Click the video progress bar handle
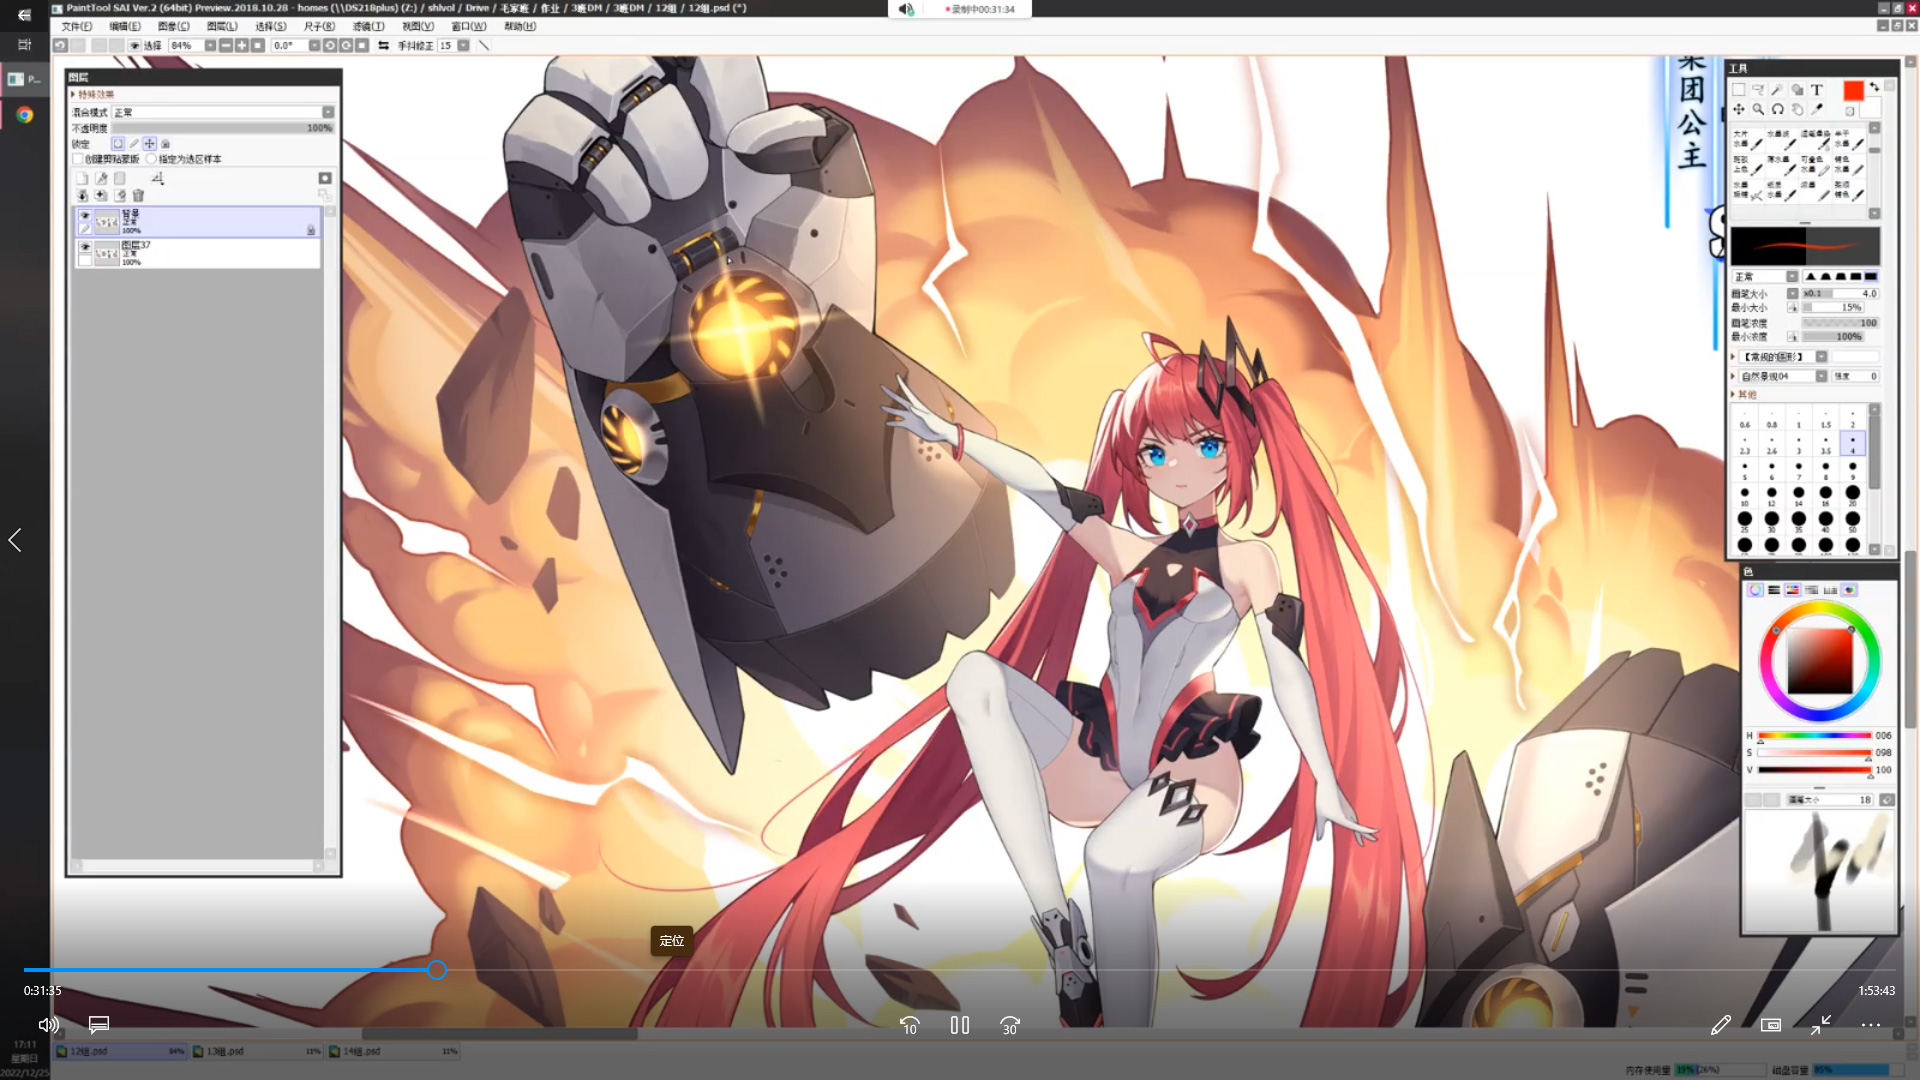 tap(437, 970)
